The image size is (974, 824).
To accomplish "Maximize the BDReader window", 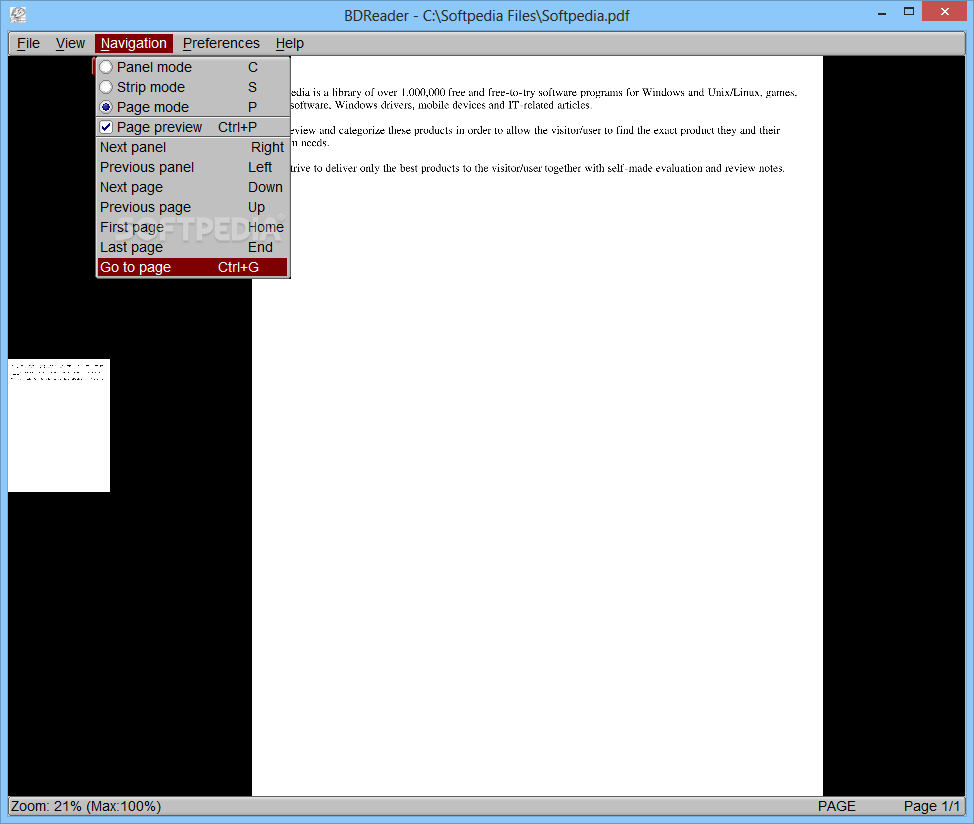I will (x=909, y=12).
